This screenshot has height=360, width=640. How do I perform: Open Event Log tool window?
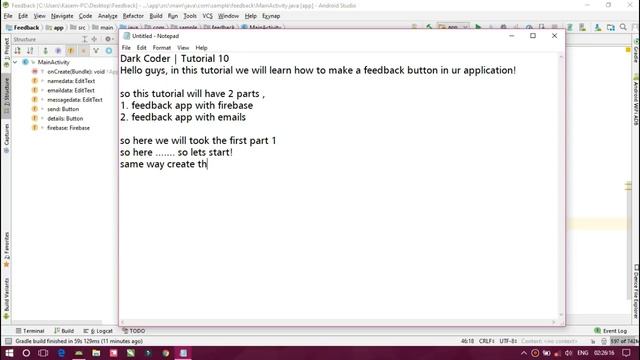click(x=611, y=331)
